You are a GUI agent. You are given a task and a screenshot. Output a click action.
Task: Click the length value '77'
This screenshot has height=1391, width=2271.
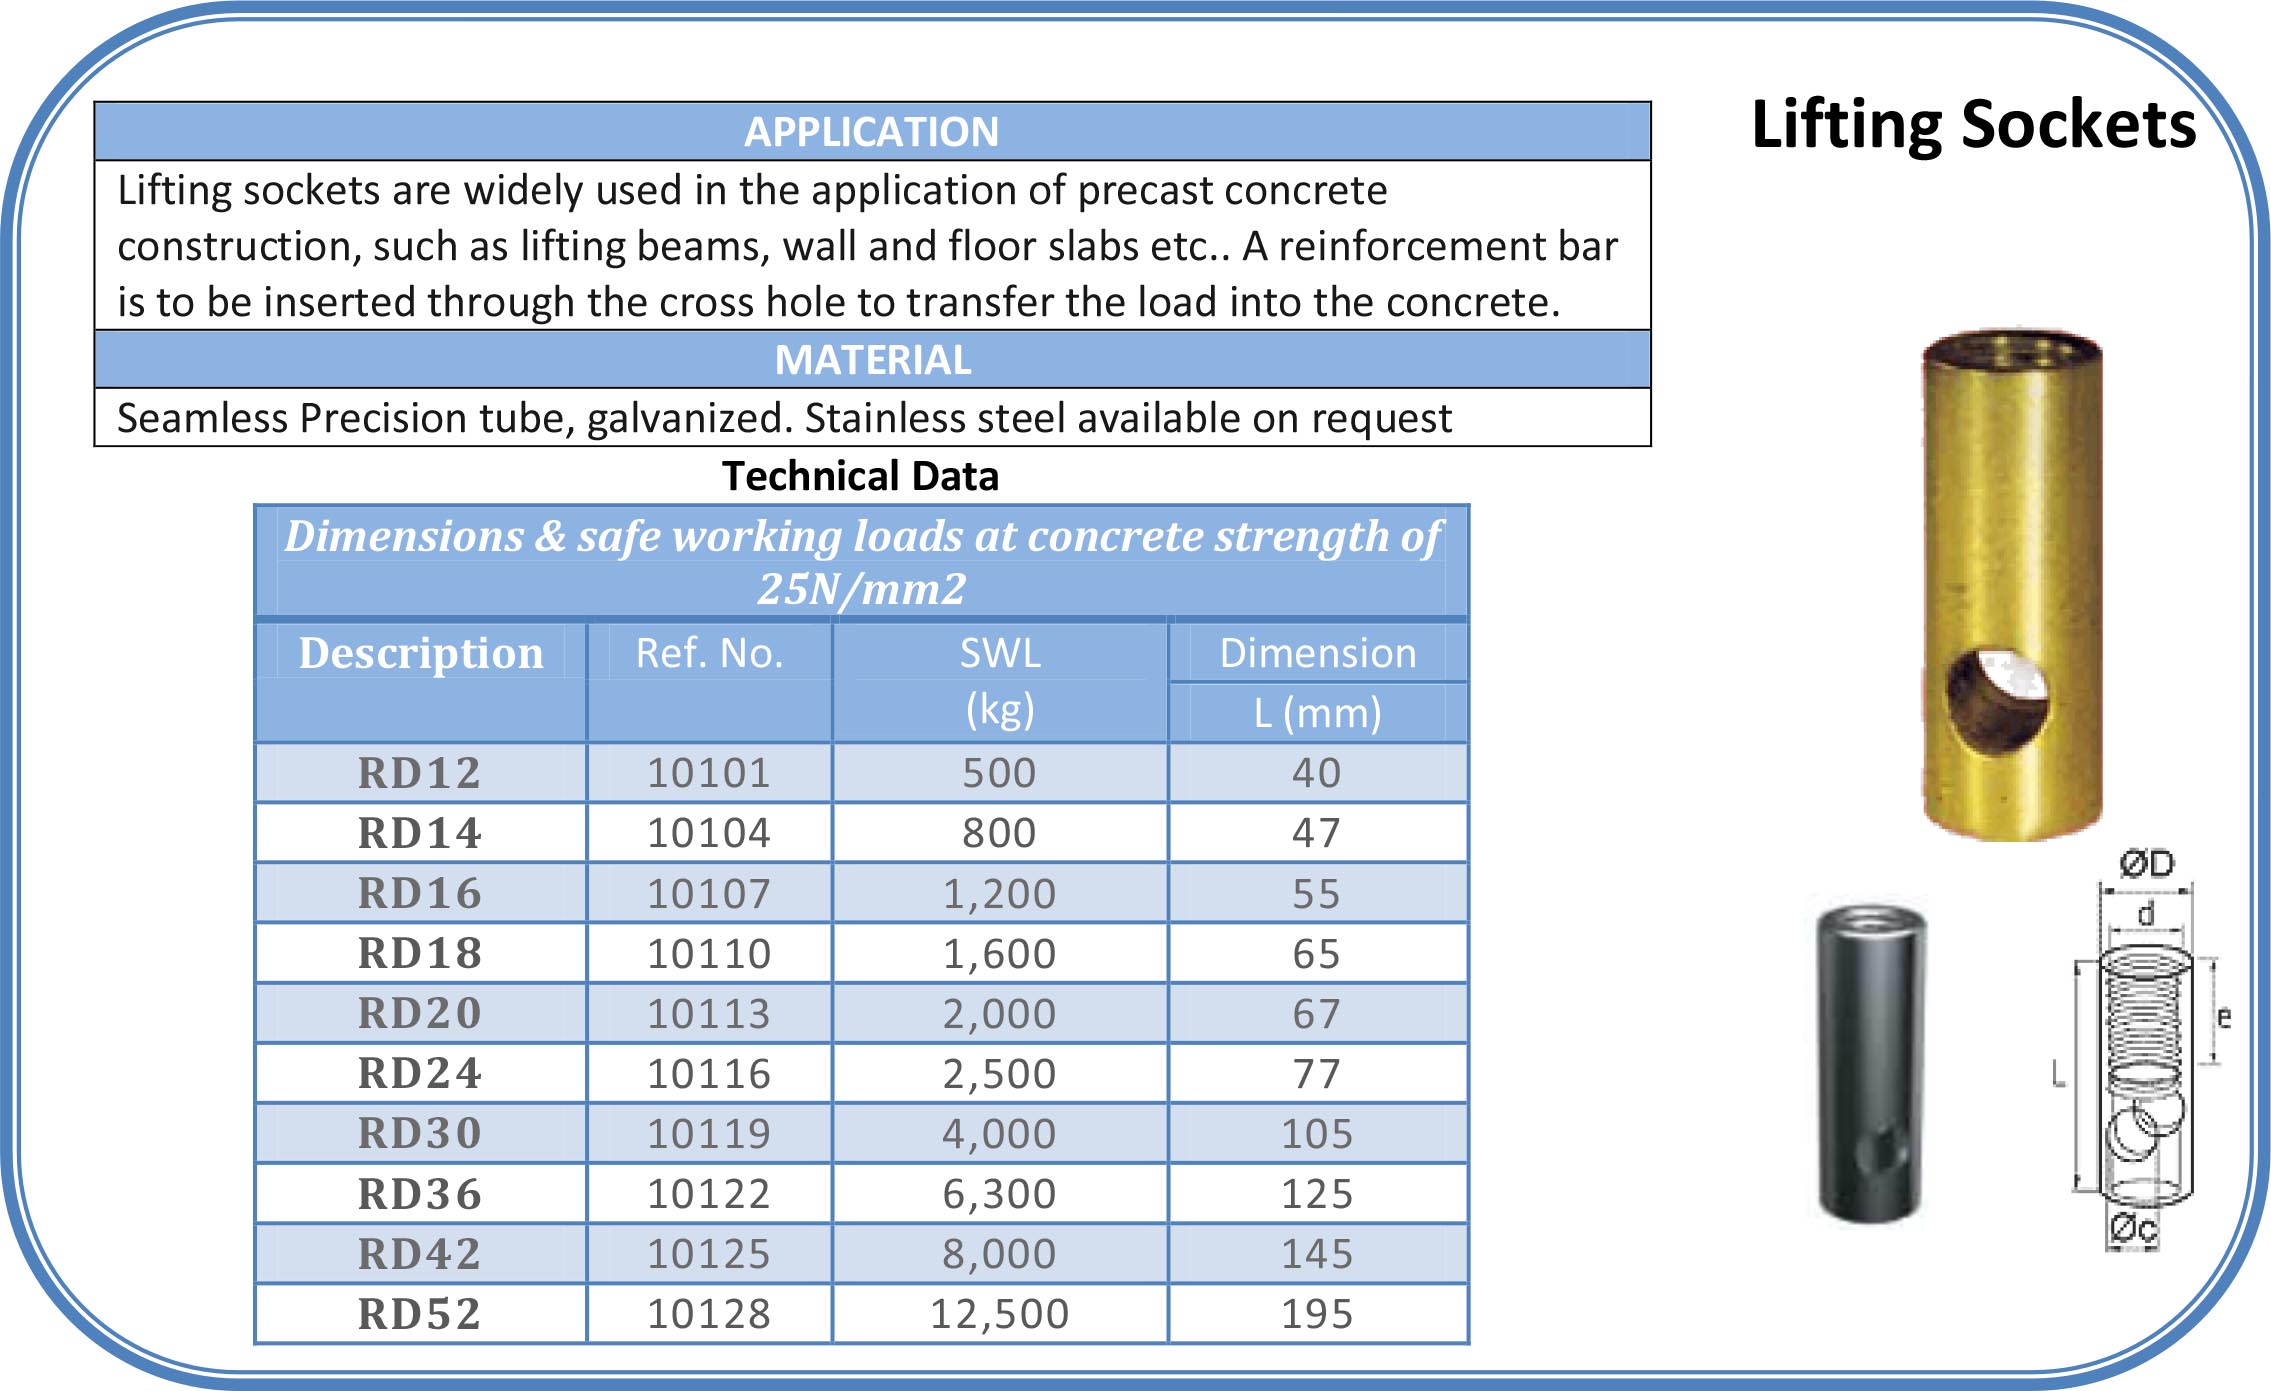1317,1073
